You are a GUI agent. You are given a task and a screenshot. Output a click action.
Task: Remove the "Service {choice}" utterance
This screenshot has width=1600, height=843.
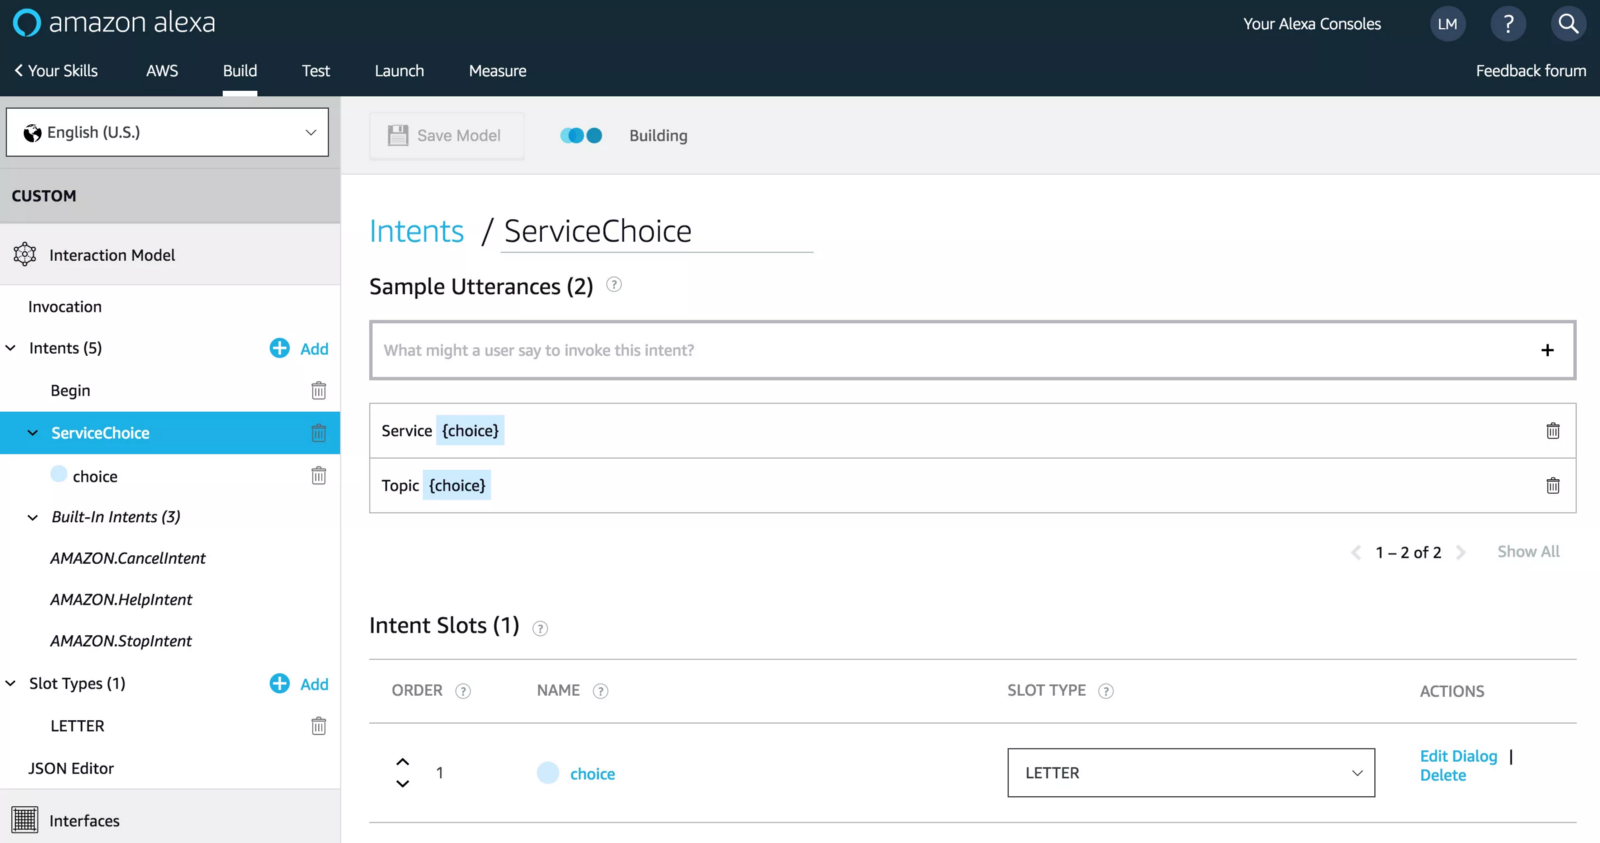click(1552, 431)
